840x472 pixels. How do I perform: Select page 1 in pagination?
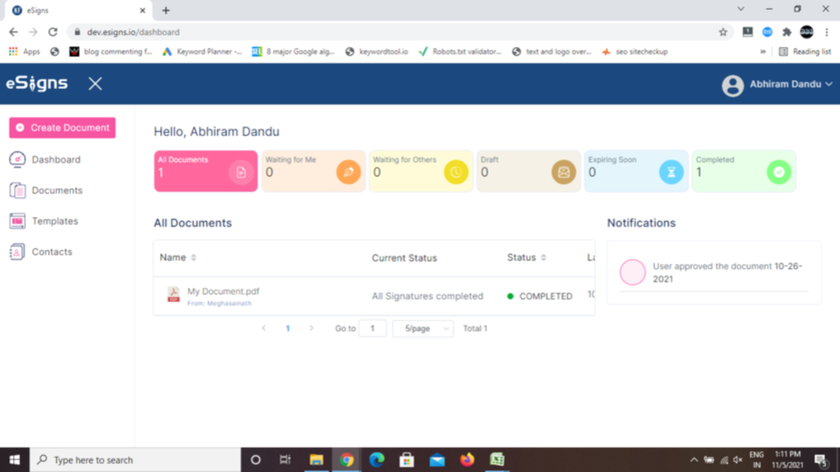pyautogui.click(x=288, y=328)
